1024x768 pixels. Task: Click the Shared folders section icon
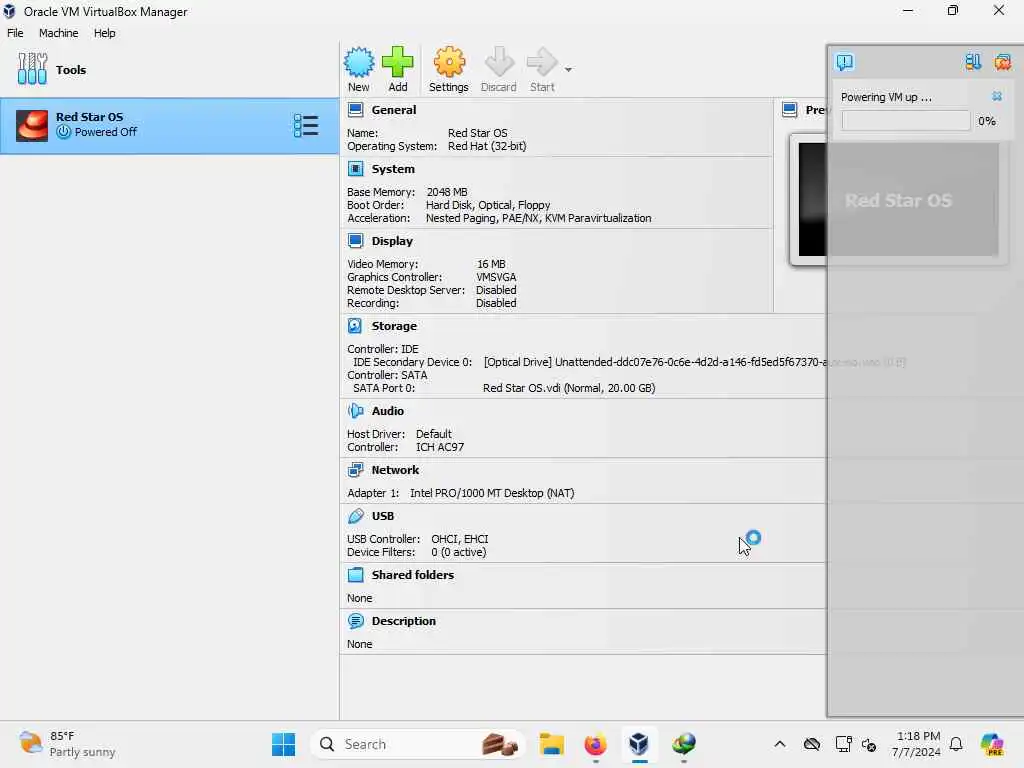tap(355, 575)
